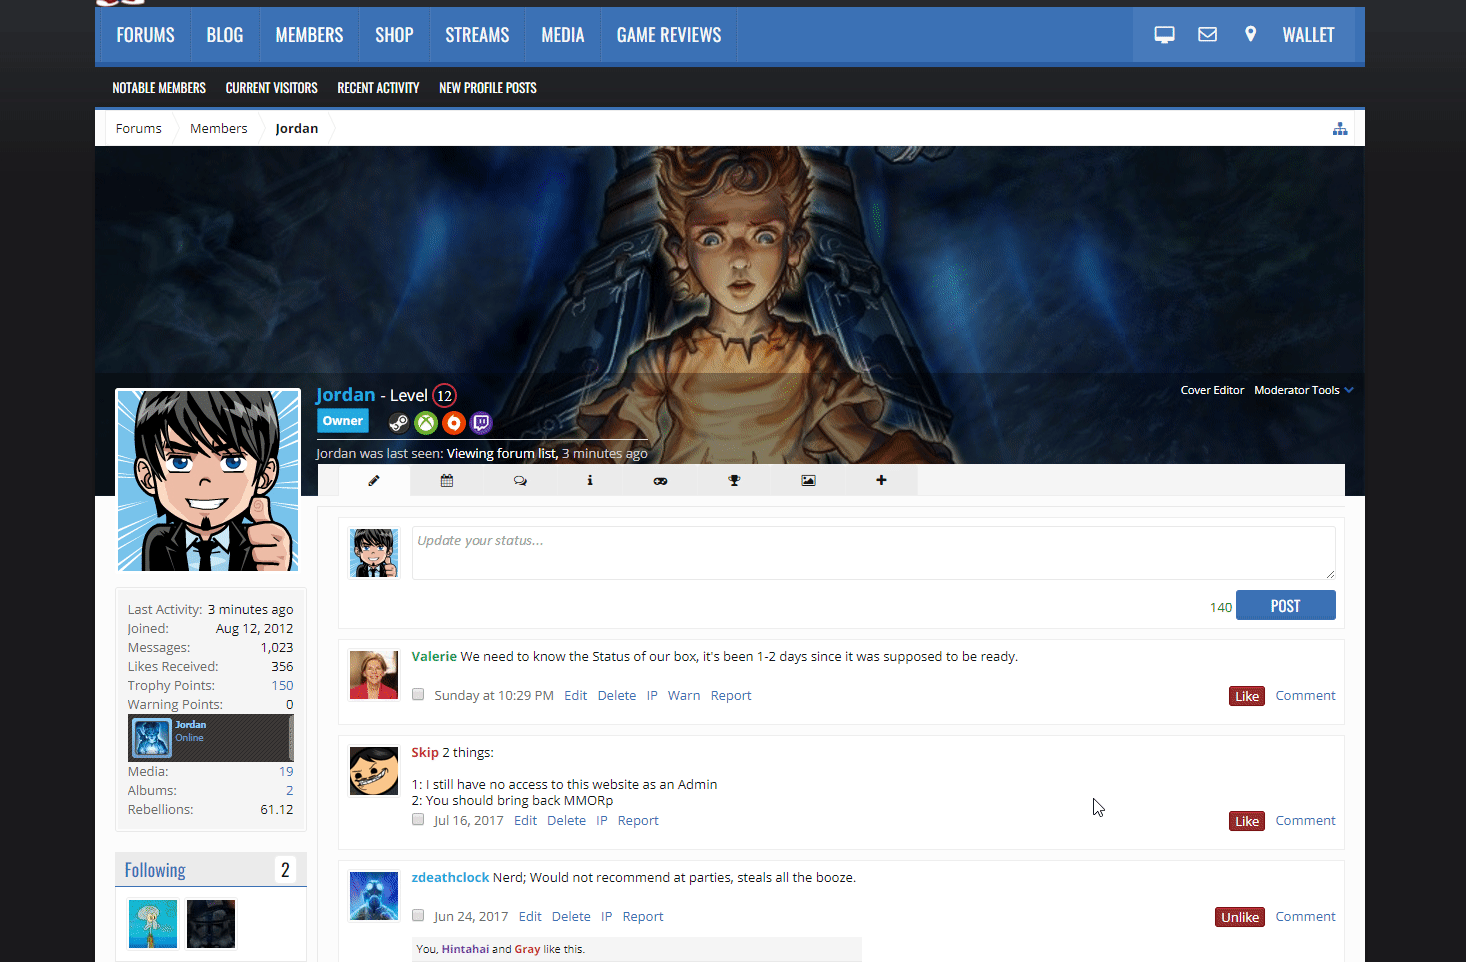This screenshot has width=1466, height=962.
Task: Open the Streams menu
Action: tap(477, 35)
